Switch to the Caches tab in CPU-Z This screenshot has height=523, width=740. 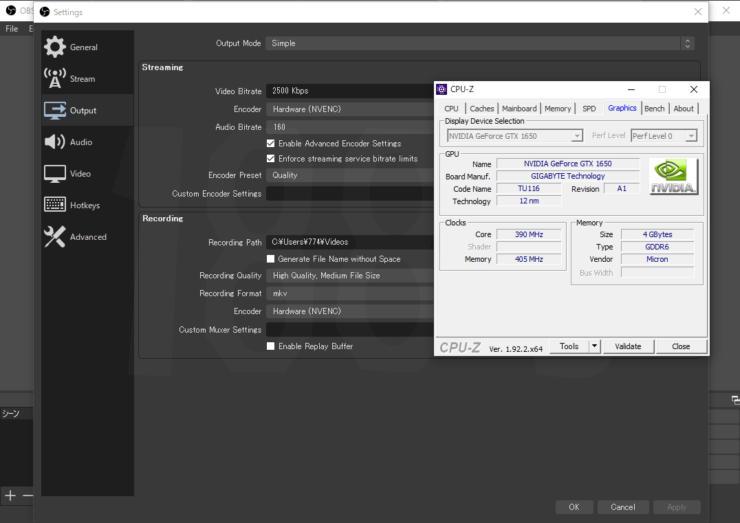pyautogui.click(x=482, y=109)
